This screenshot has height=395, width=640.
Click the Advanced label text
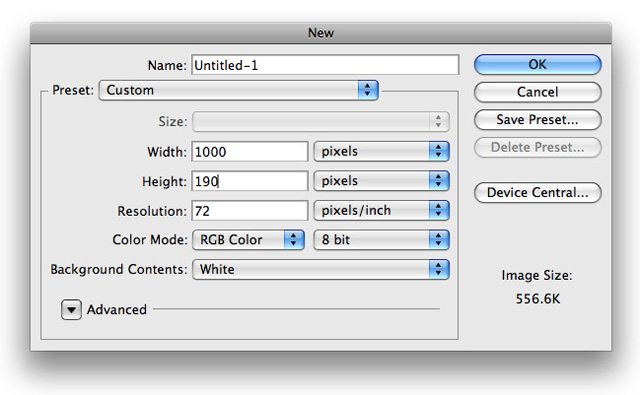pos(117,310)
